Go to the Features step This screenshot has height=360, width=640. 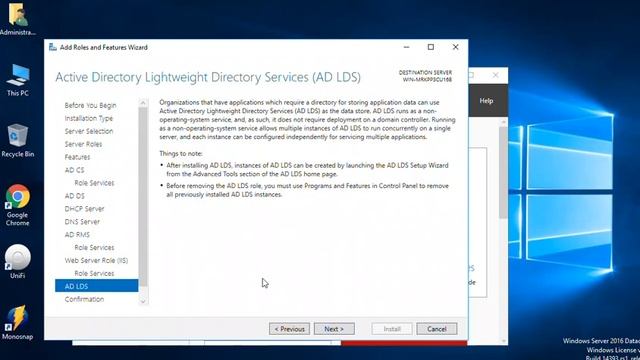pyautogui.click(x=77, y=157)
